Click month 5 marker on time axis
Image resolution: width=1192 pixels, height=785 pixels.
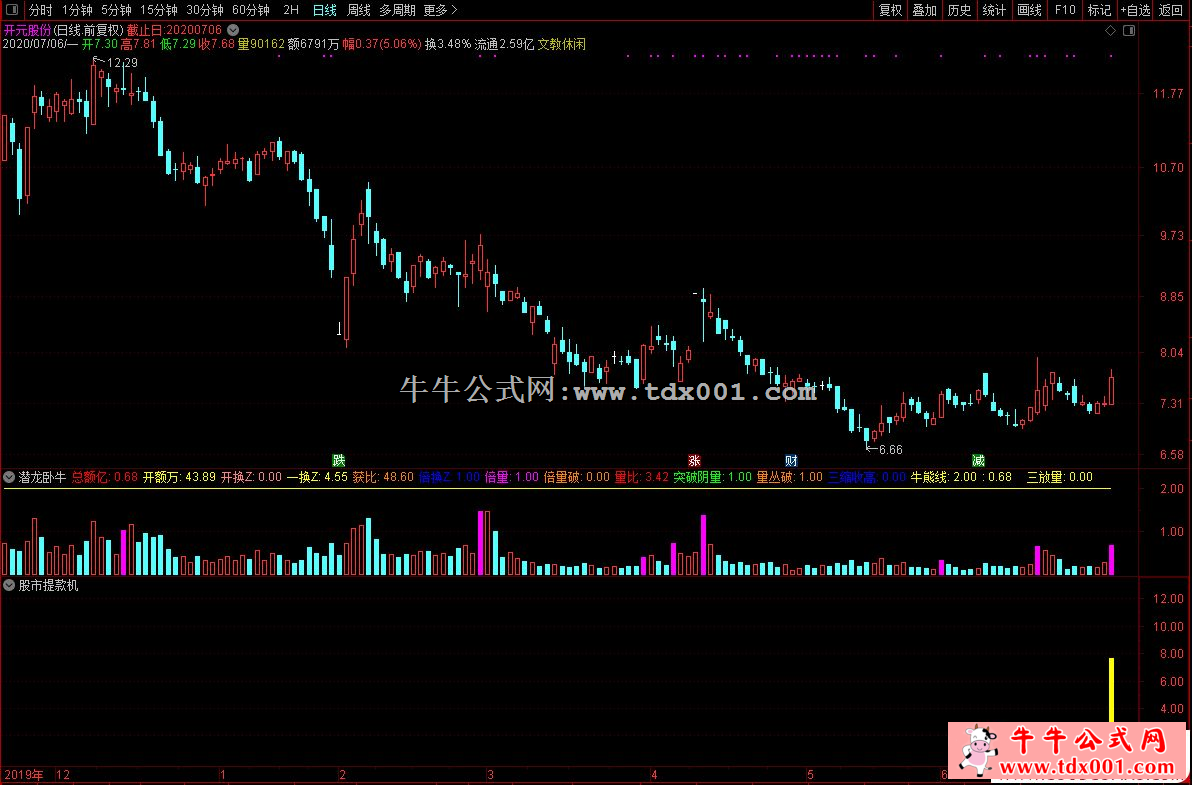pos(810,775)
